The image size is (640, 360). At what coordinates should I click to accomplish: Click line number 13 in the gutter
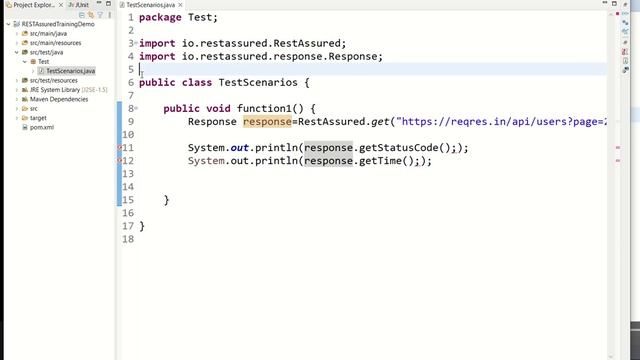coord(128,174)
